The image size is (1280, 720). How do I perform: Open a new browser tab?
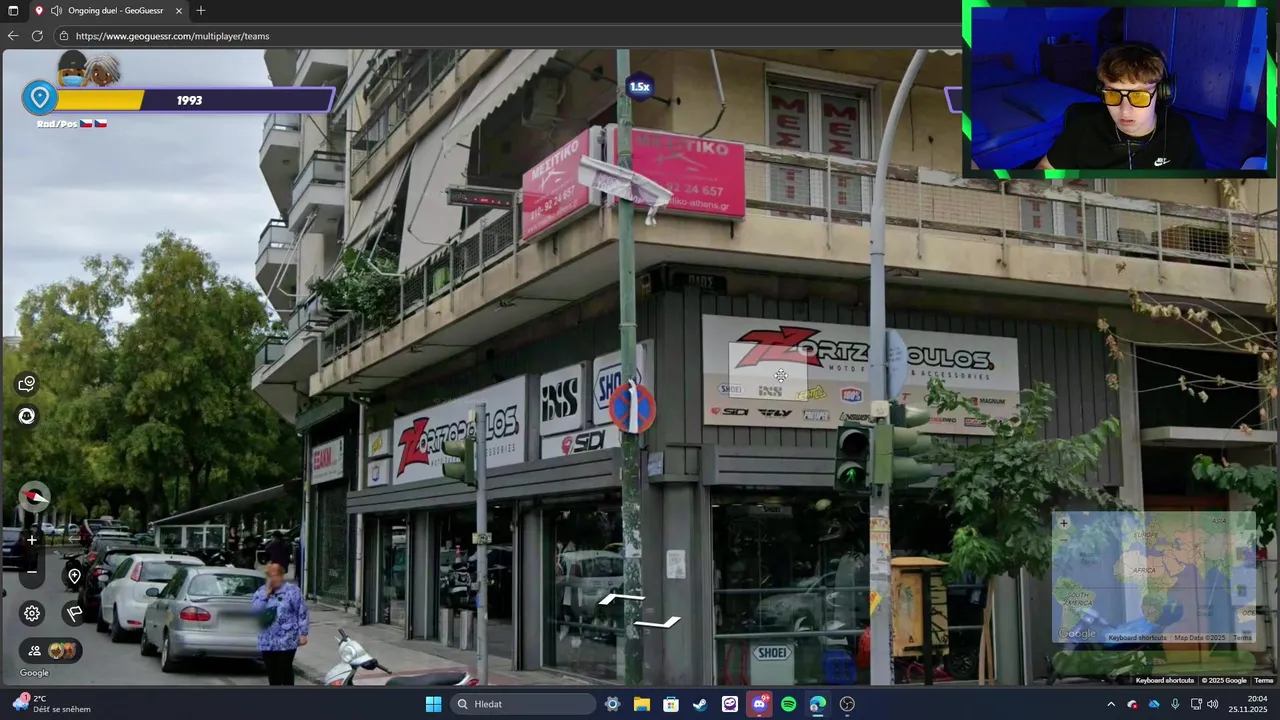201,11
